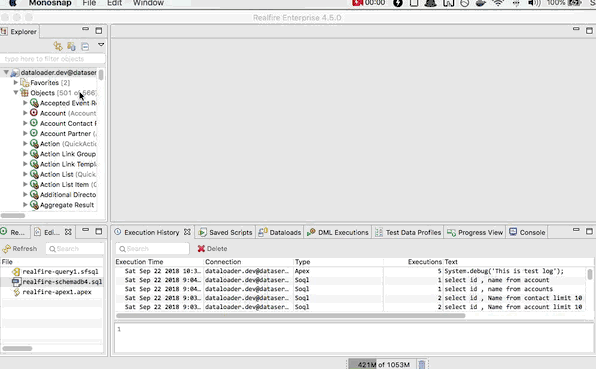The image size is (596, 369).
Task: Click volume icon in menu bar
Action: (x=534, y=3)
